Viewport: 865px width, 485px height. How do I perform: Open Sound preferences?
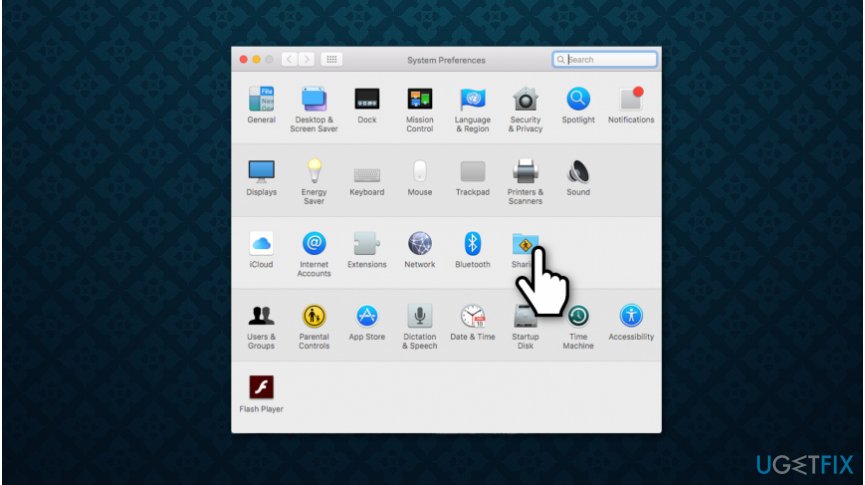578,172
